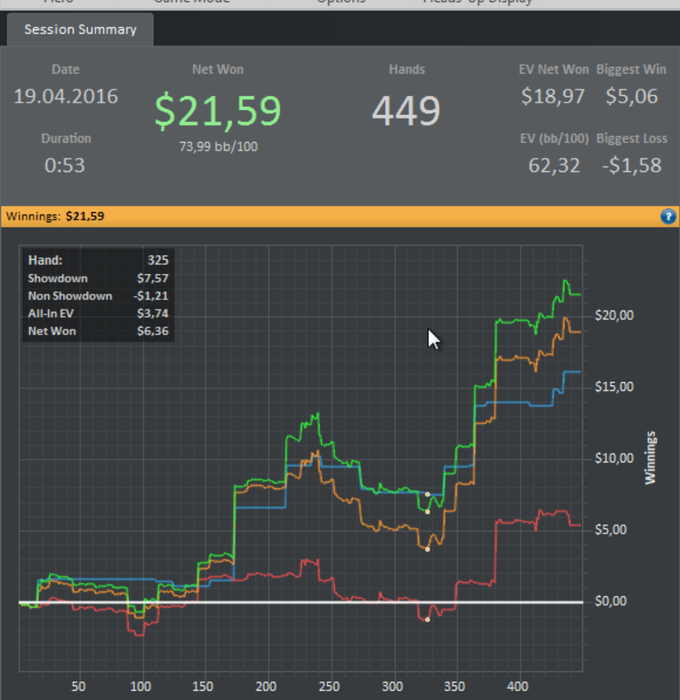The image size is (680, 700).
Task: Click the Duration heading label
Action: point(66,138)
